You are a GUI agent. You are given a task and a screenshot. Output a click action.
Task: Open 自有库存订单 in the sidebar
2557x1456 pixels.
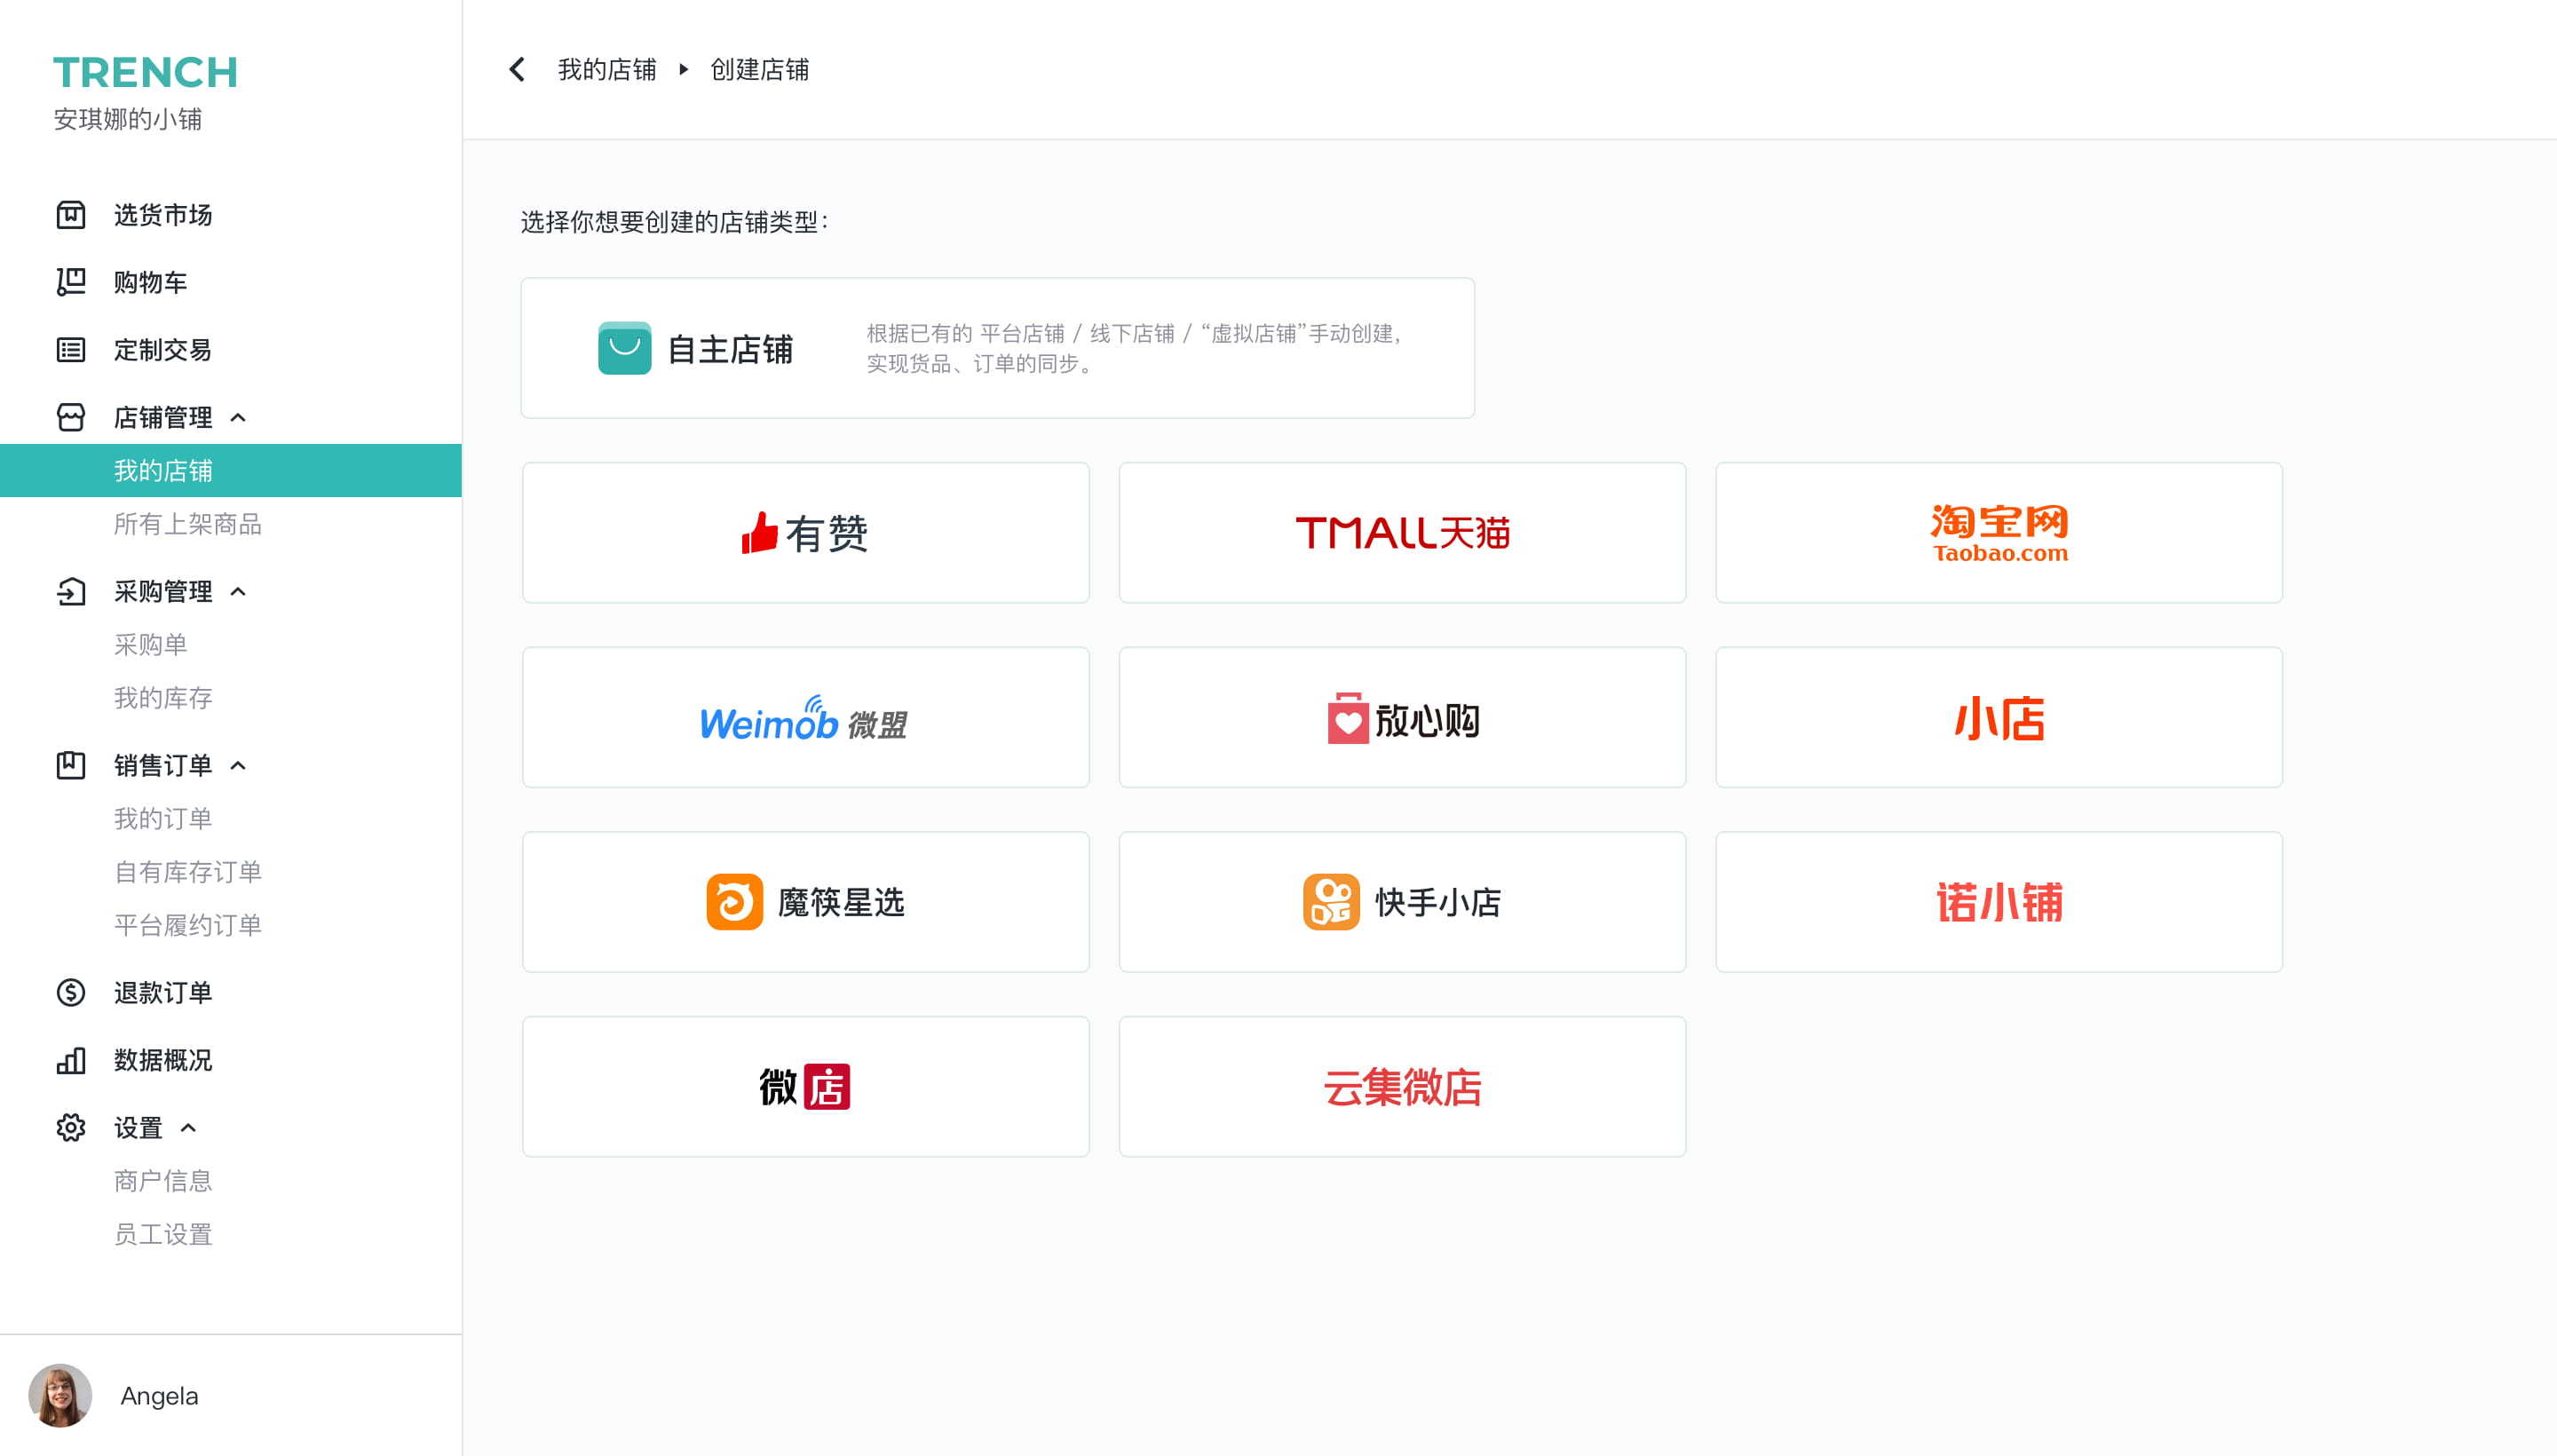click(188, 872)
